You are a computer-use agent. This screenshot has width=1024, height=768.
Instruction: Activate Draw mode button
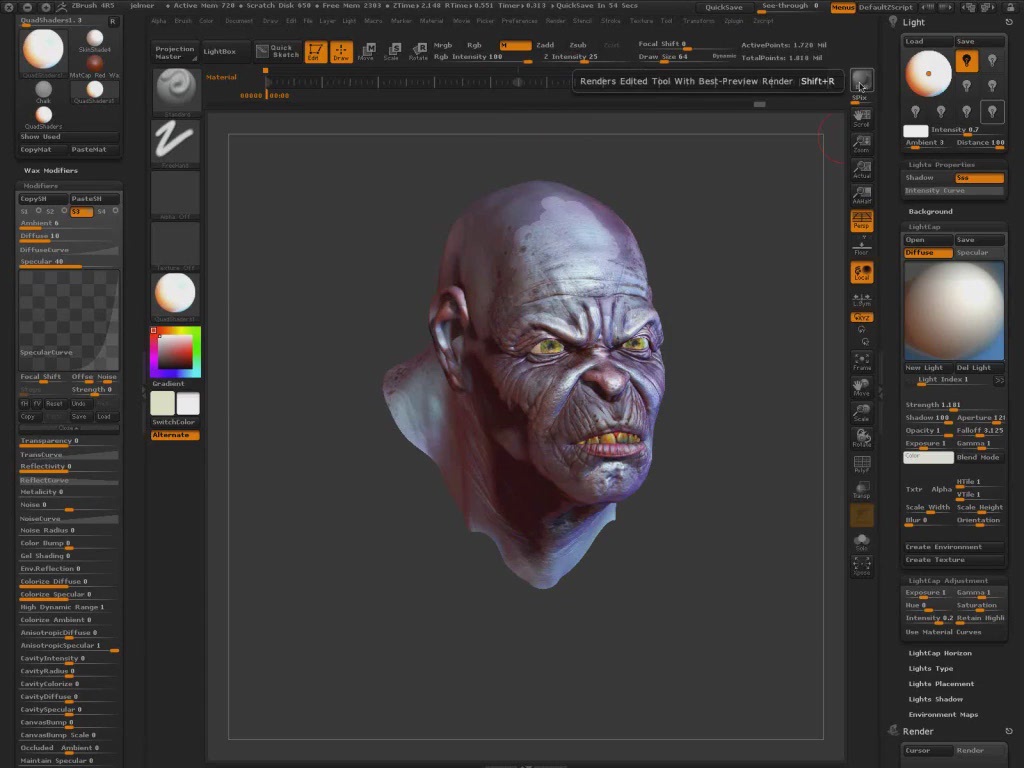[x=341, y=52]
